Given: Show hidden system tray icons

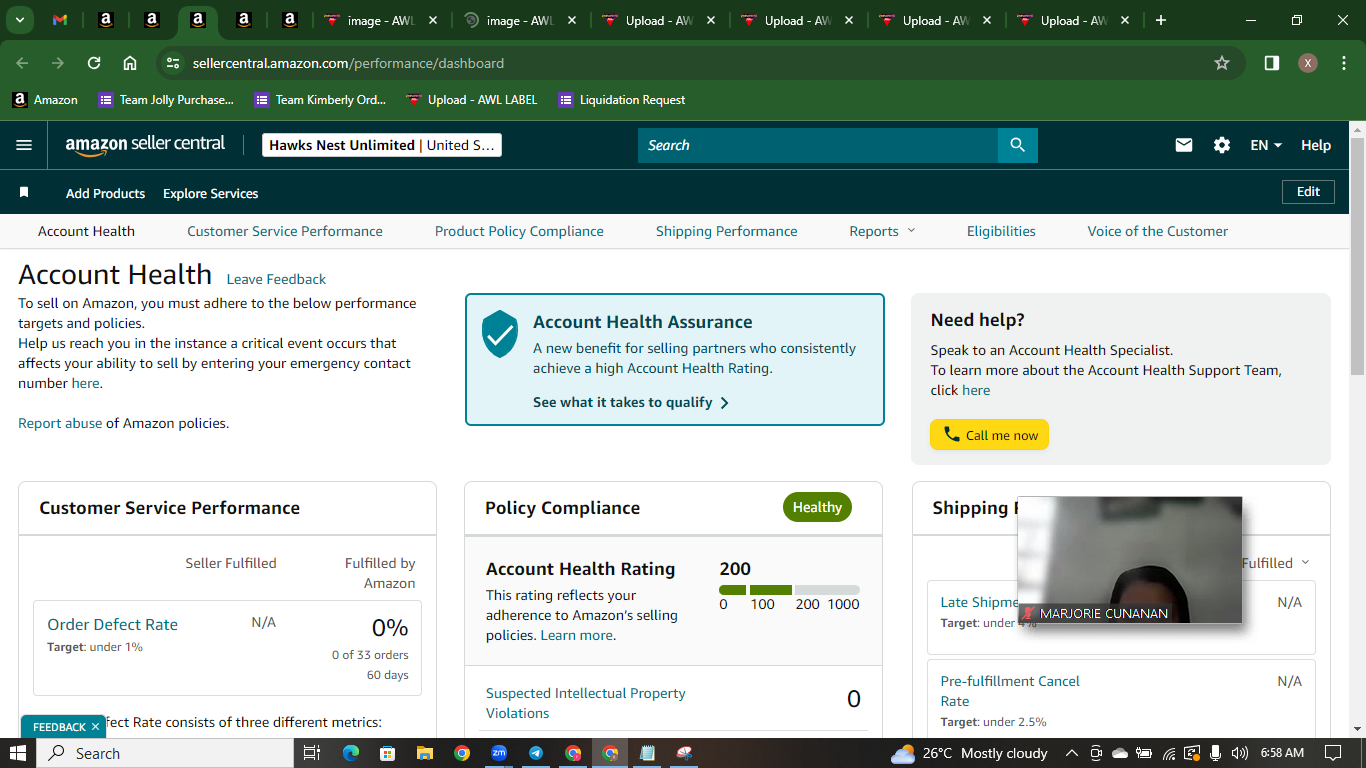Looking at the screenshot, I should tap(1071, 753).
